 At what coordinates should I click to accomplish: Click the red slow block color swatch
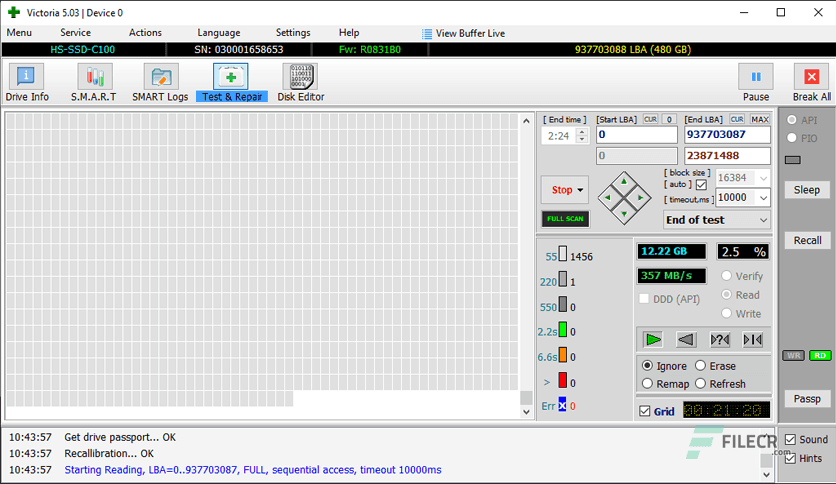pos(562,381)
